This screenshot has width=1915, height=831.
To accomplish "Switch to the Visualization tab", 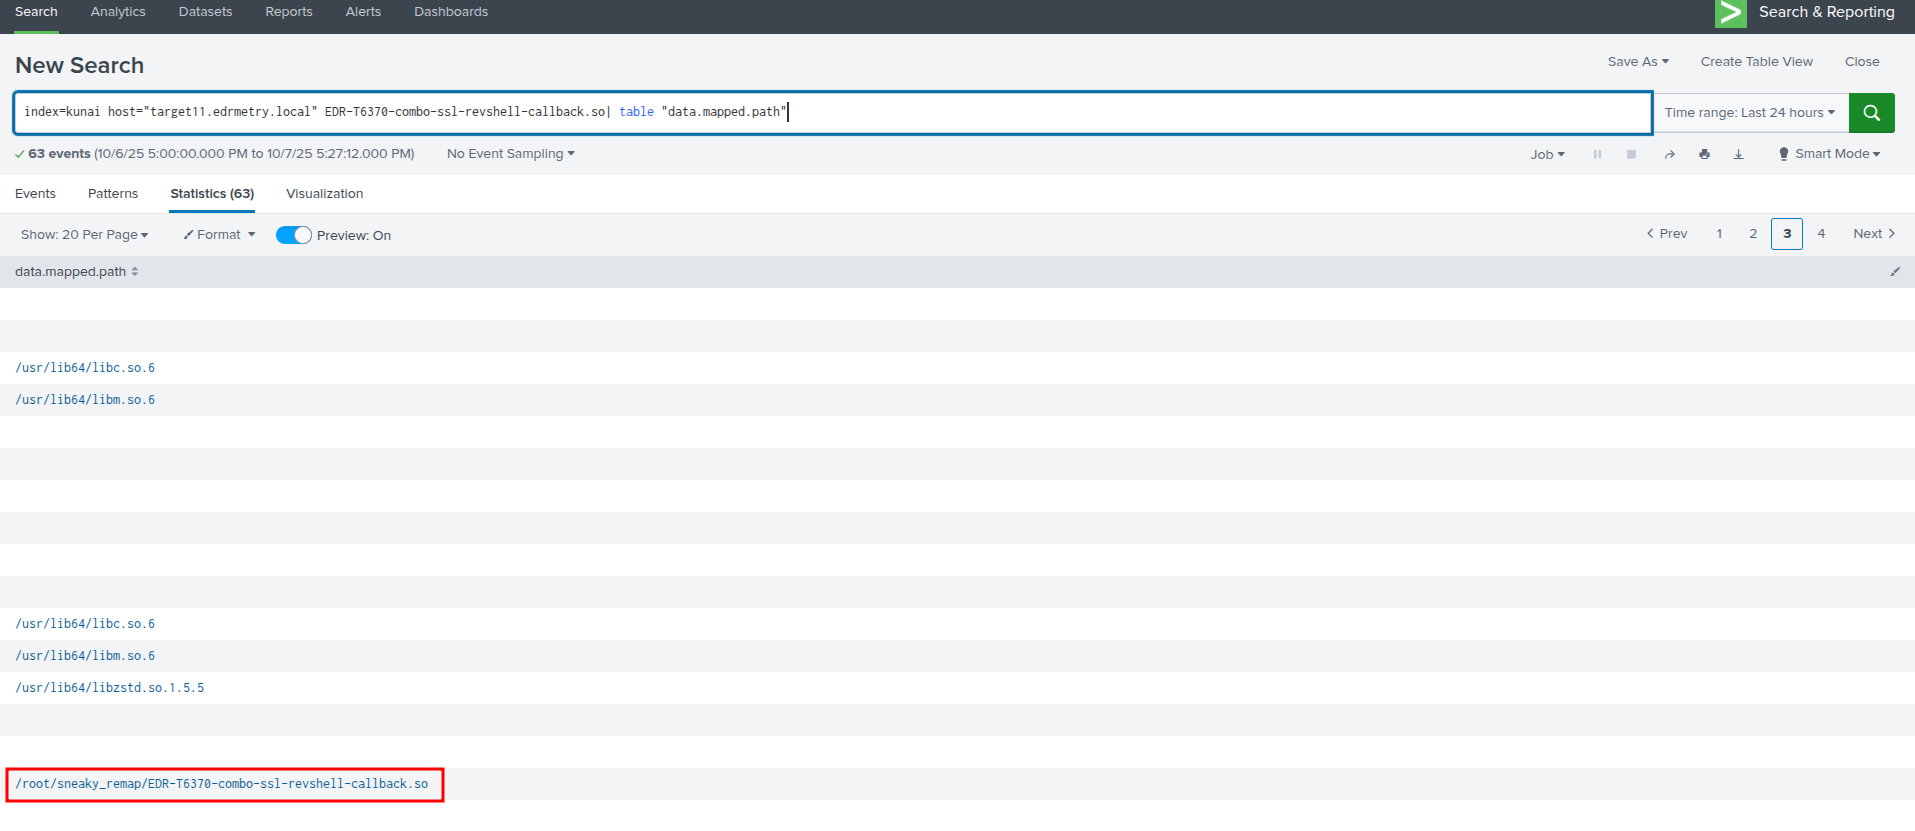I will [x=324, y=194].
